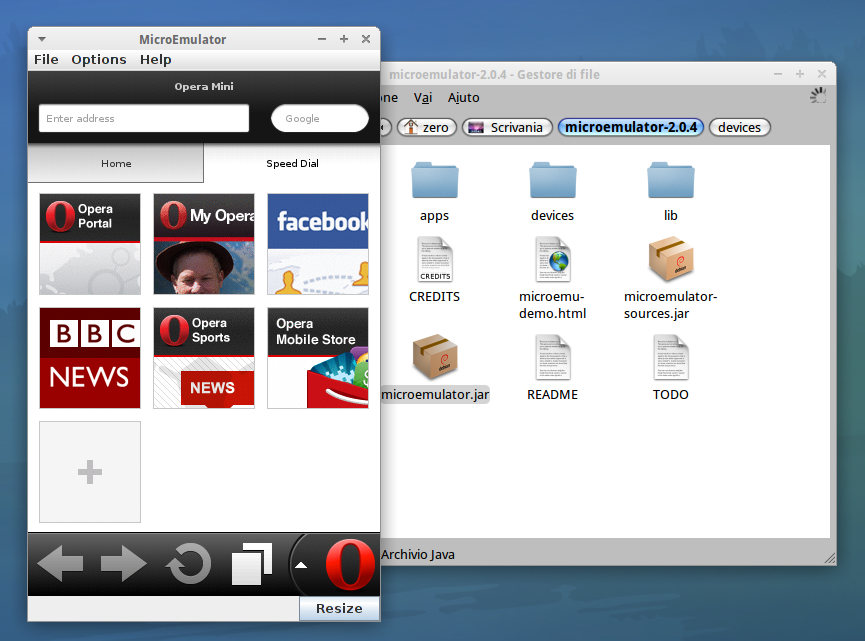The width and height of the screenshot is (865, 641).
Task: Go to devices in path bar
Action: [x=739, y=127]
